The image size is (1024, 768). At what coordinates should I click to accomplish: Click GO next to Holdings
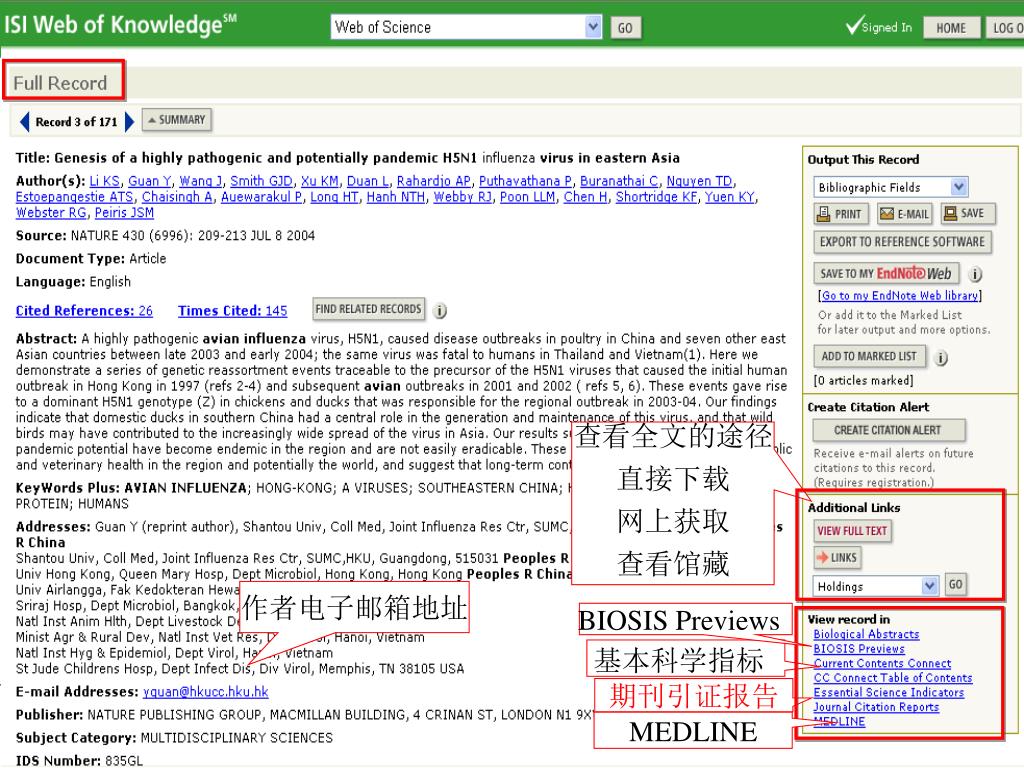(x=955, y=584)
